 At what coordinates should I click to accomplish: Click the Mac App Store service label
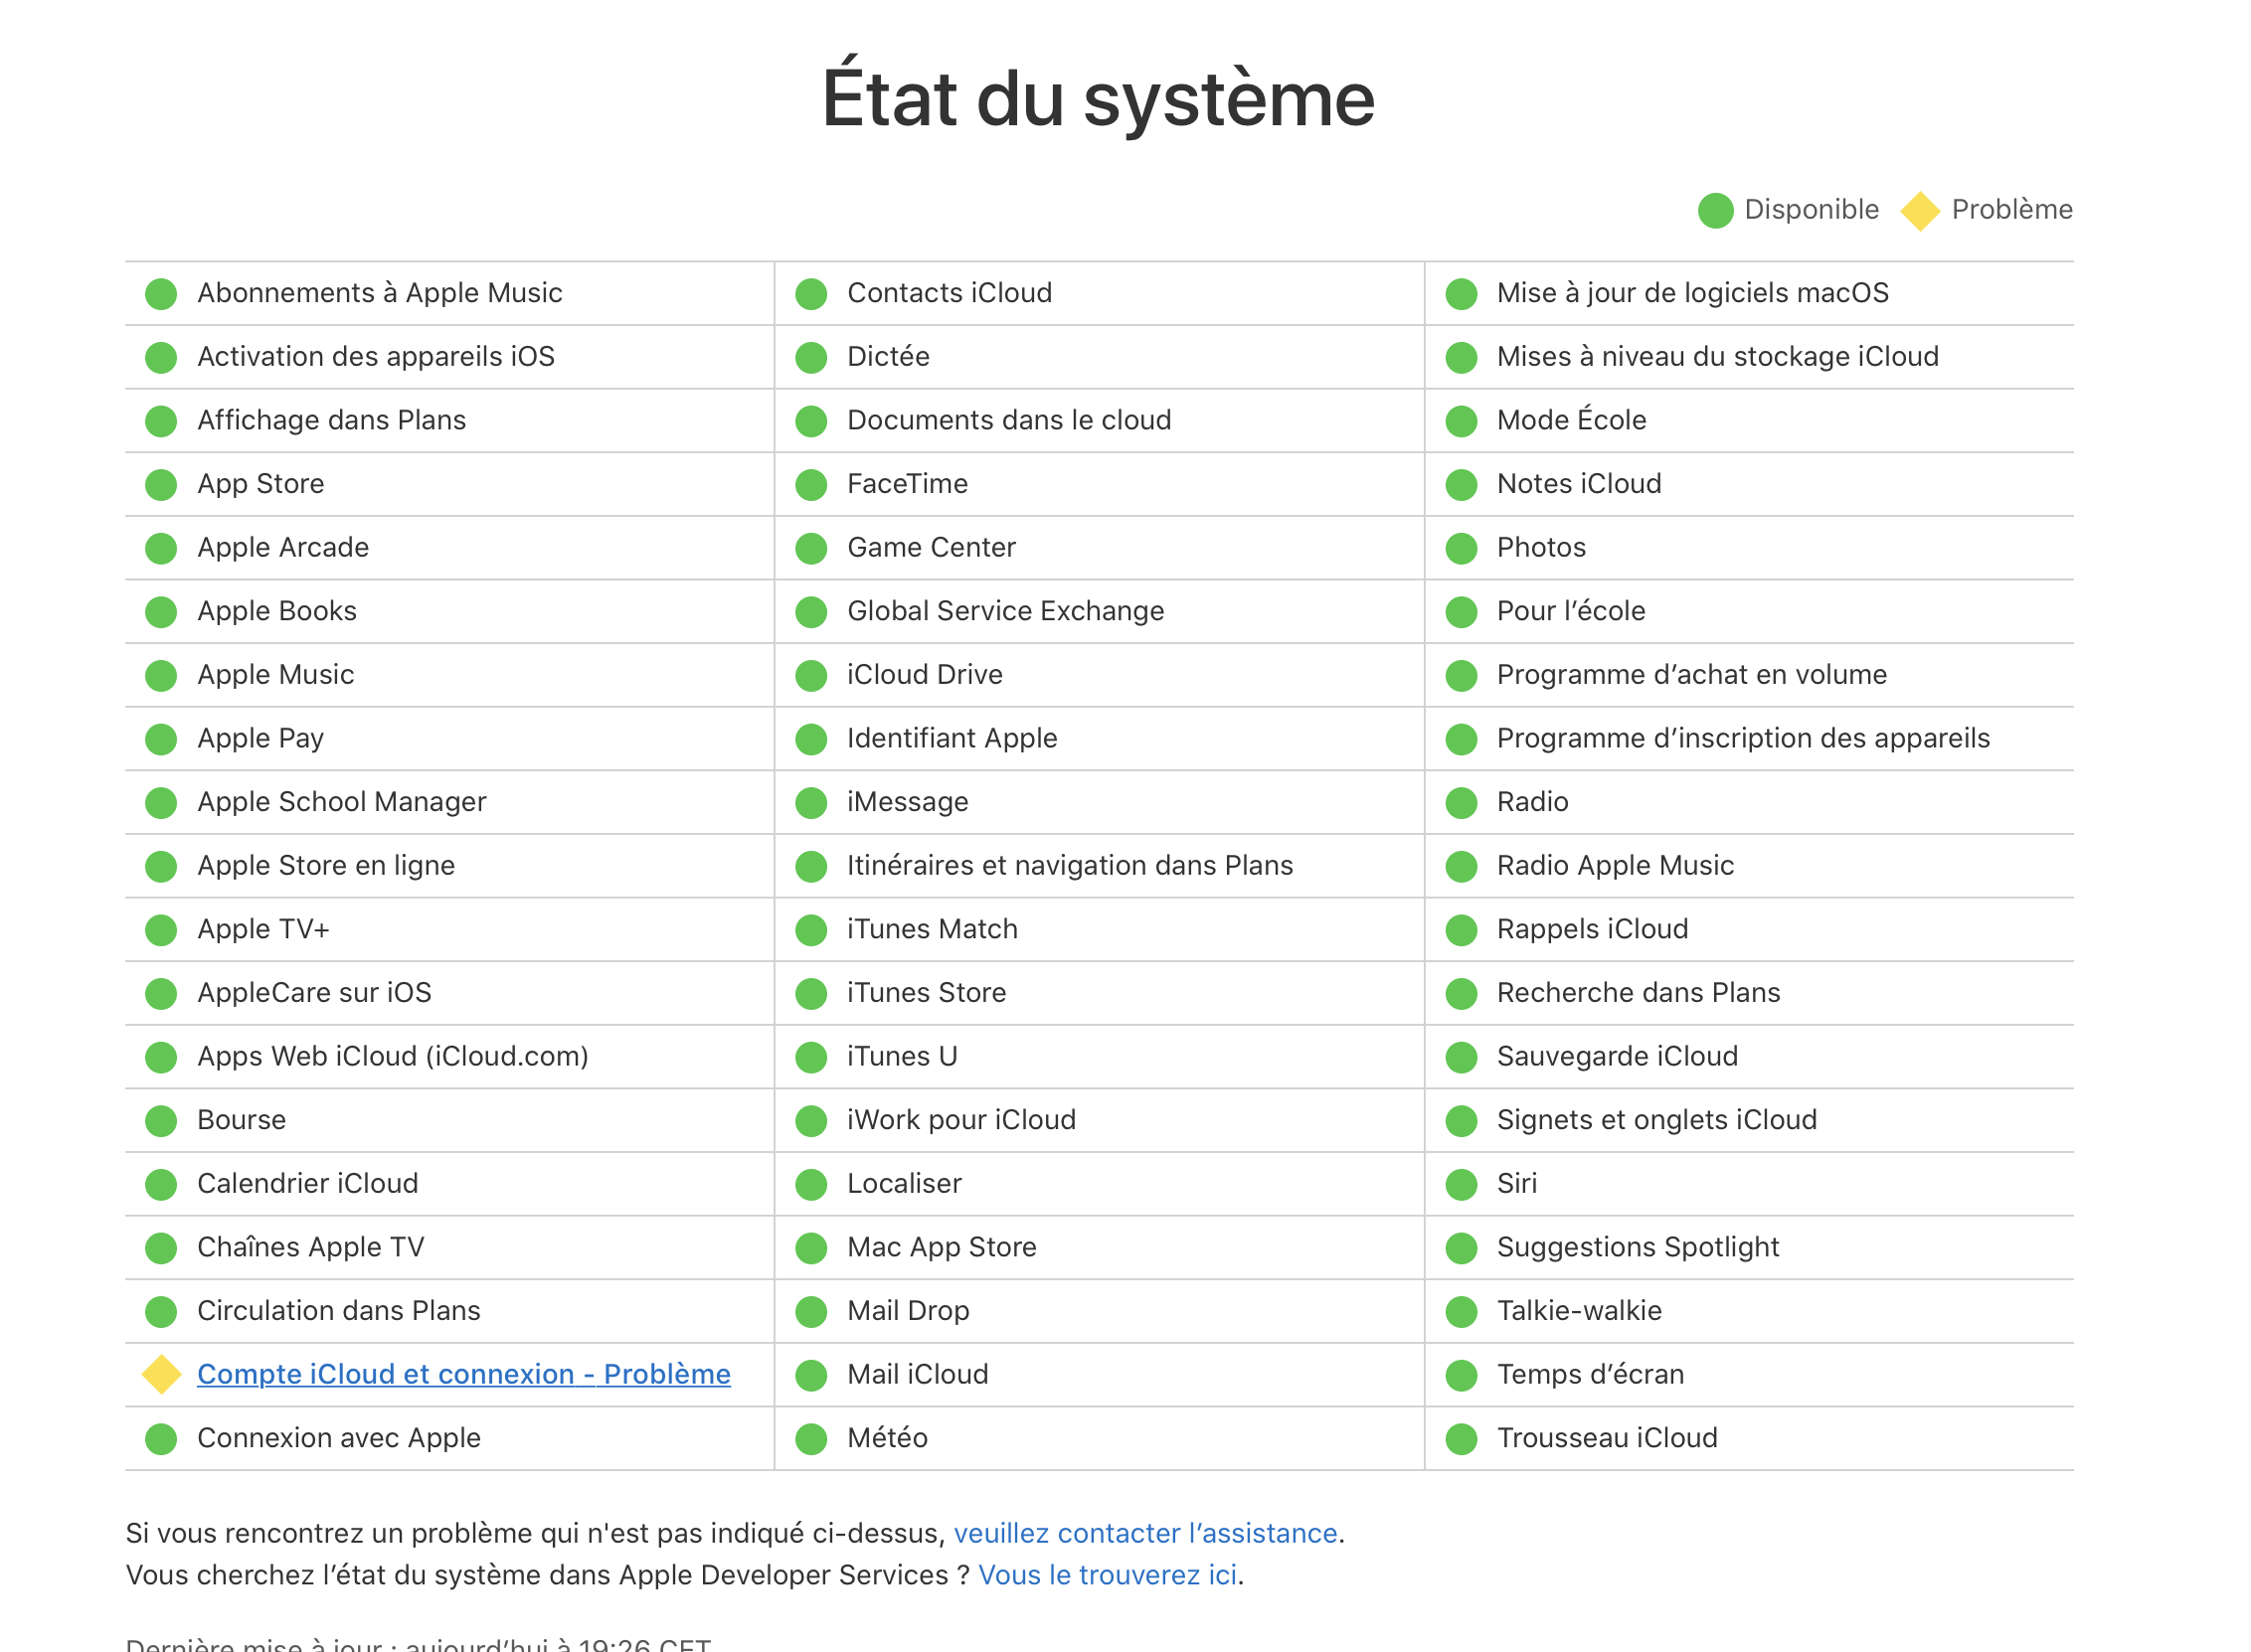[941, 1247]
